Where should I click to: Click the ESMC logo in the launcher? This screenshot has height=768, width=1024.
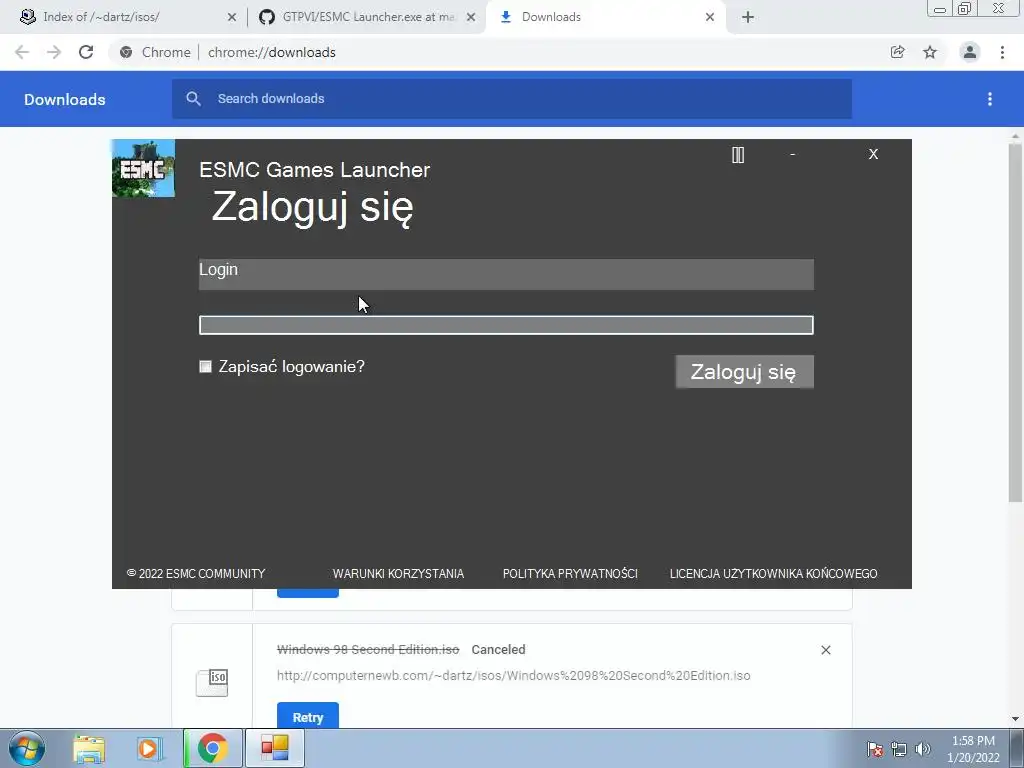pyautogui.click(x=144, y=168)
